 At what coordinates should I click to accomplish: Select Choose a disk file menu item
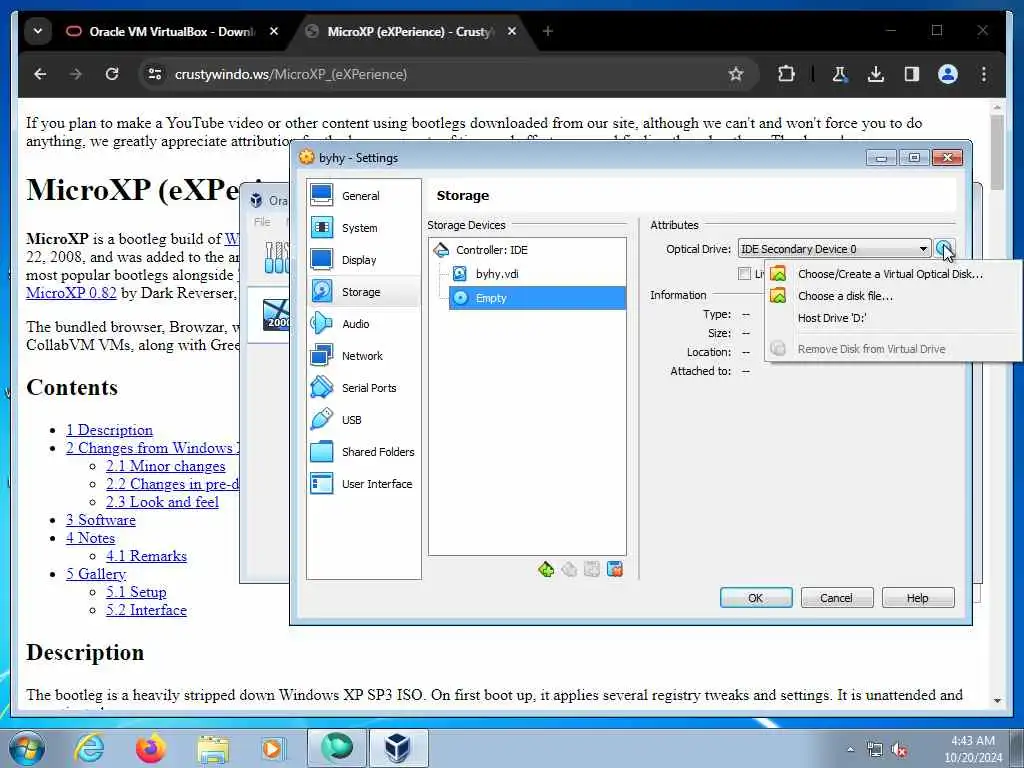845,296
